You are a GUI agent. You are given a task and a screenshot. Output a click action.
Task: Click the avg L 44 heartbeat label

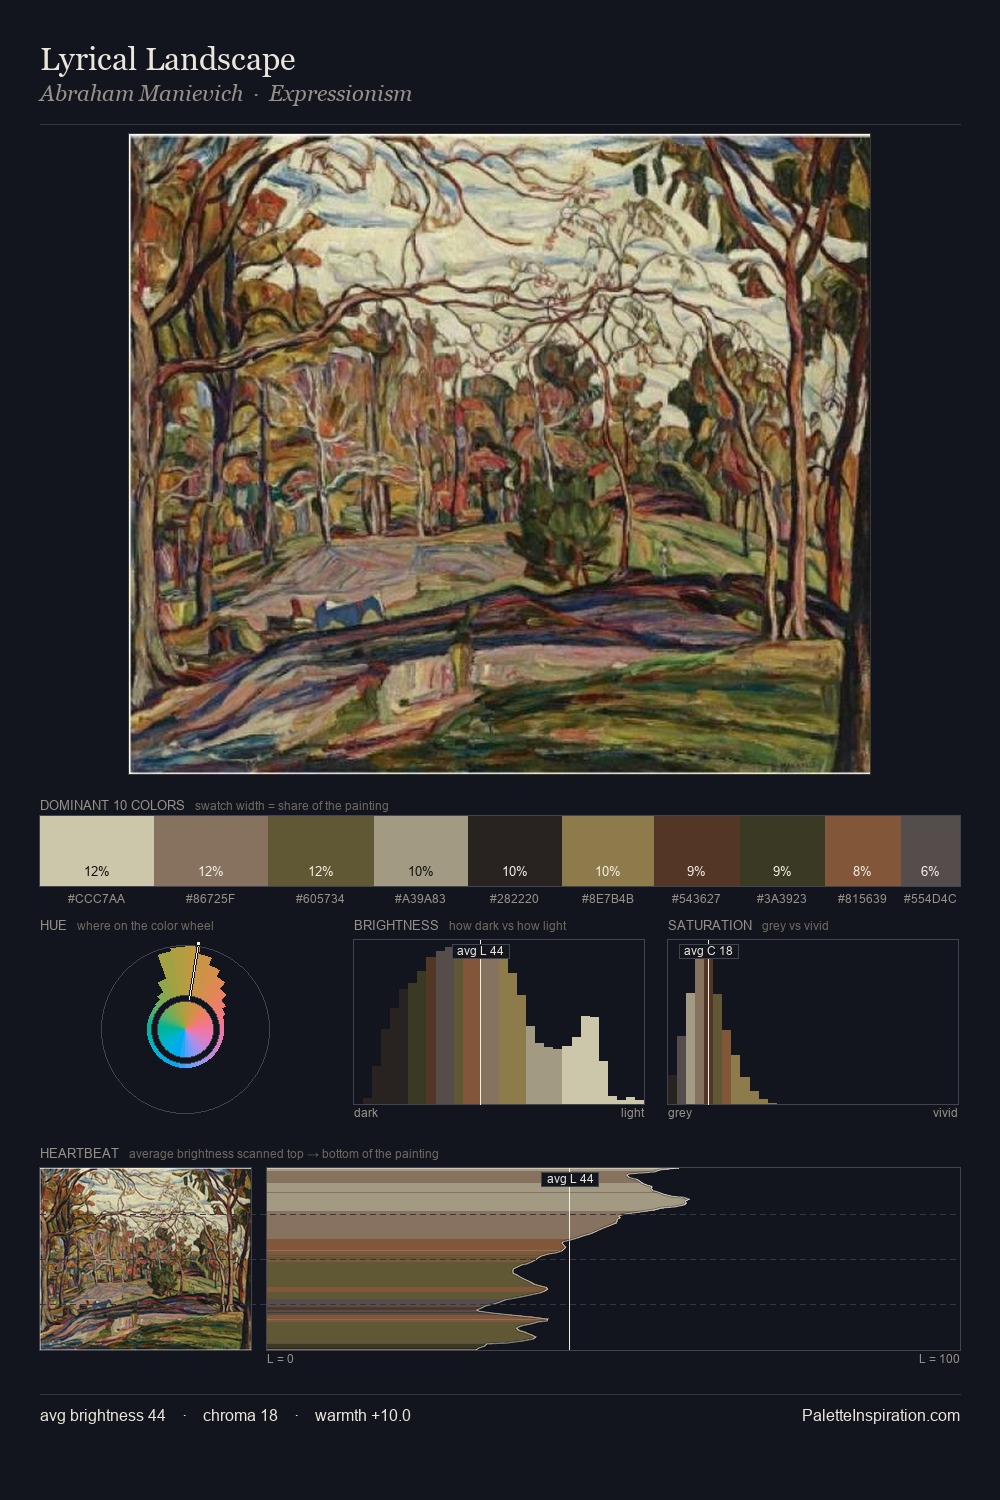570,1179
